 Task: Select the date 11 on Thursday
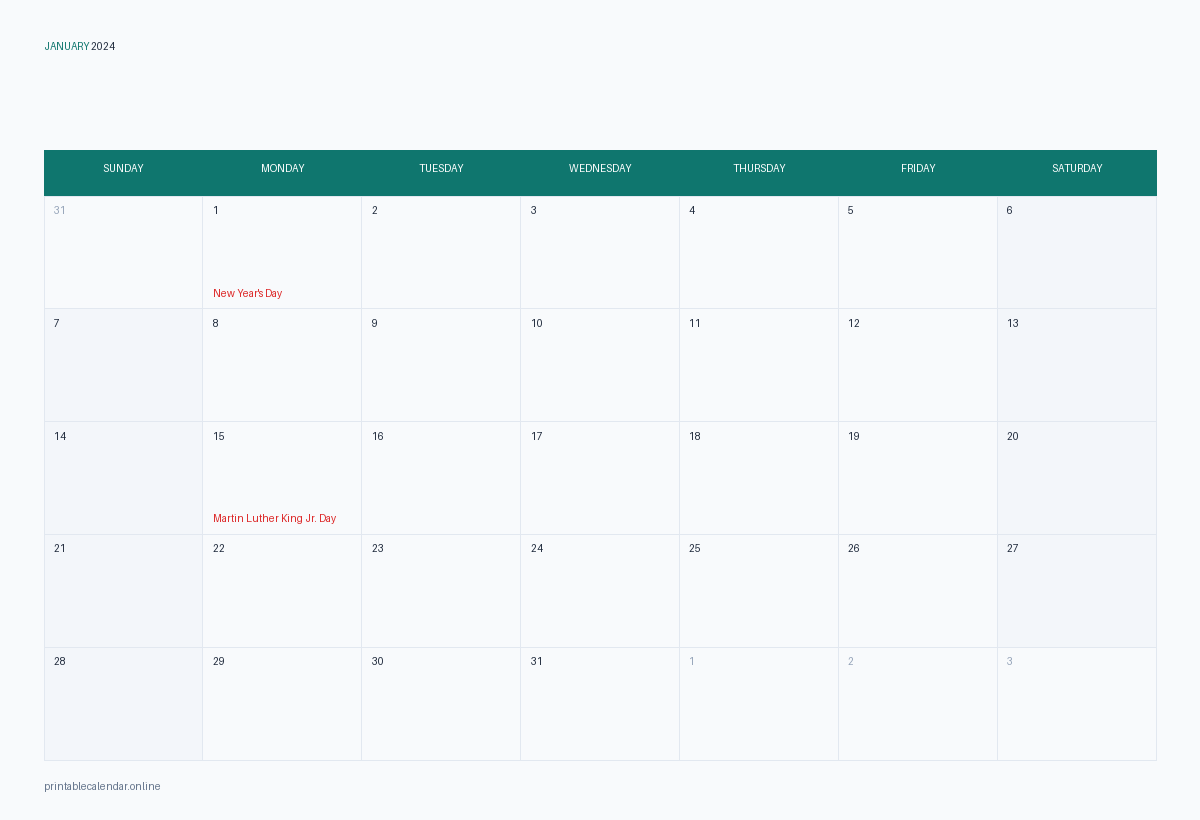pos(759,365)
